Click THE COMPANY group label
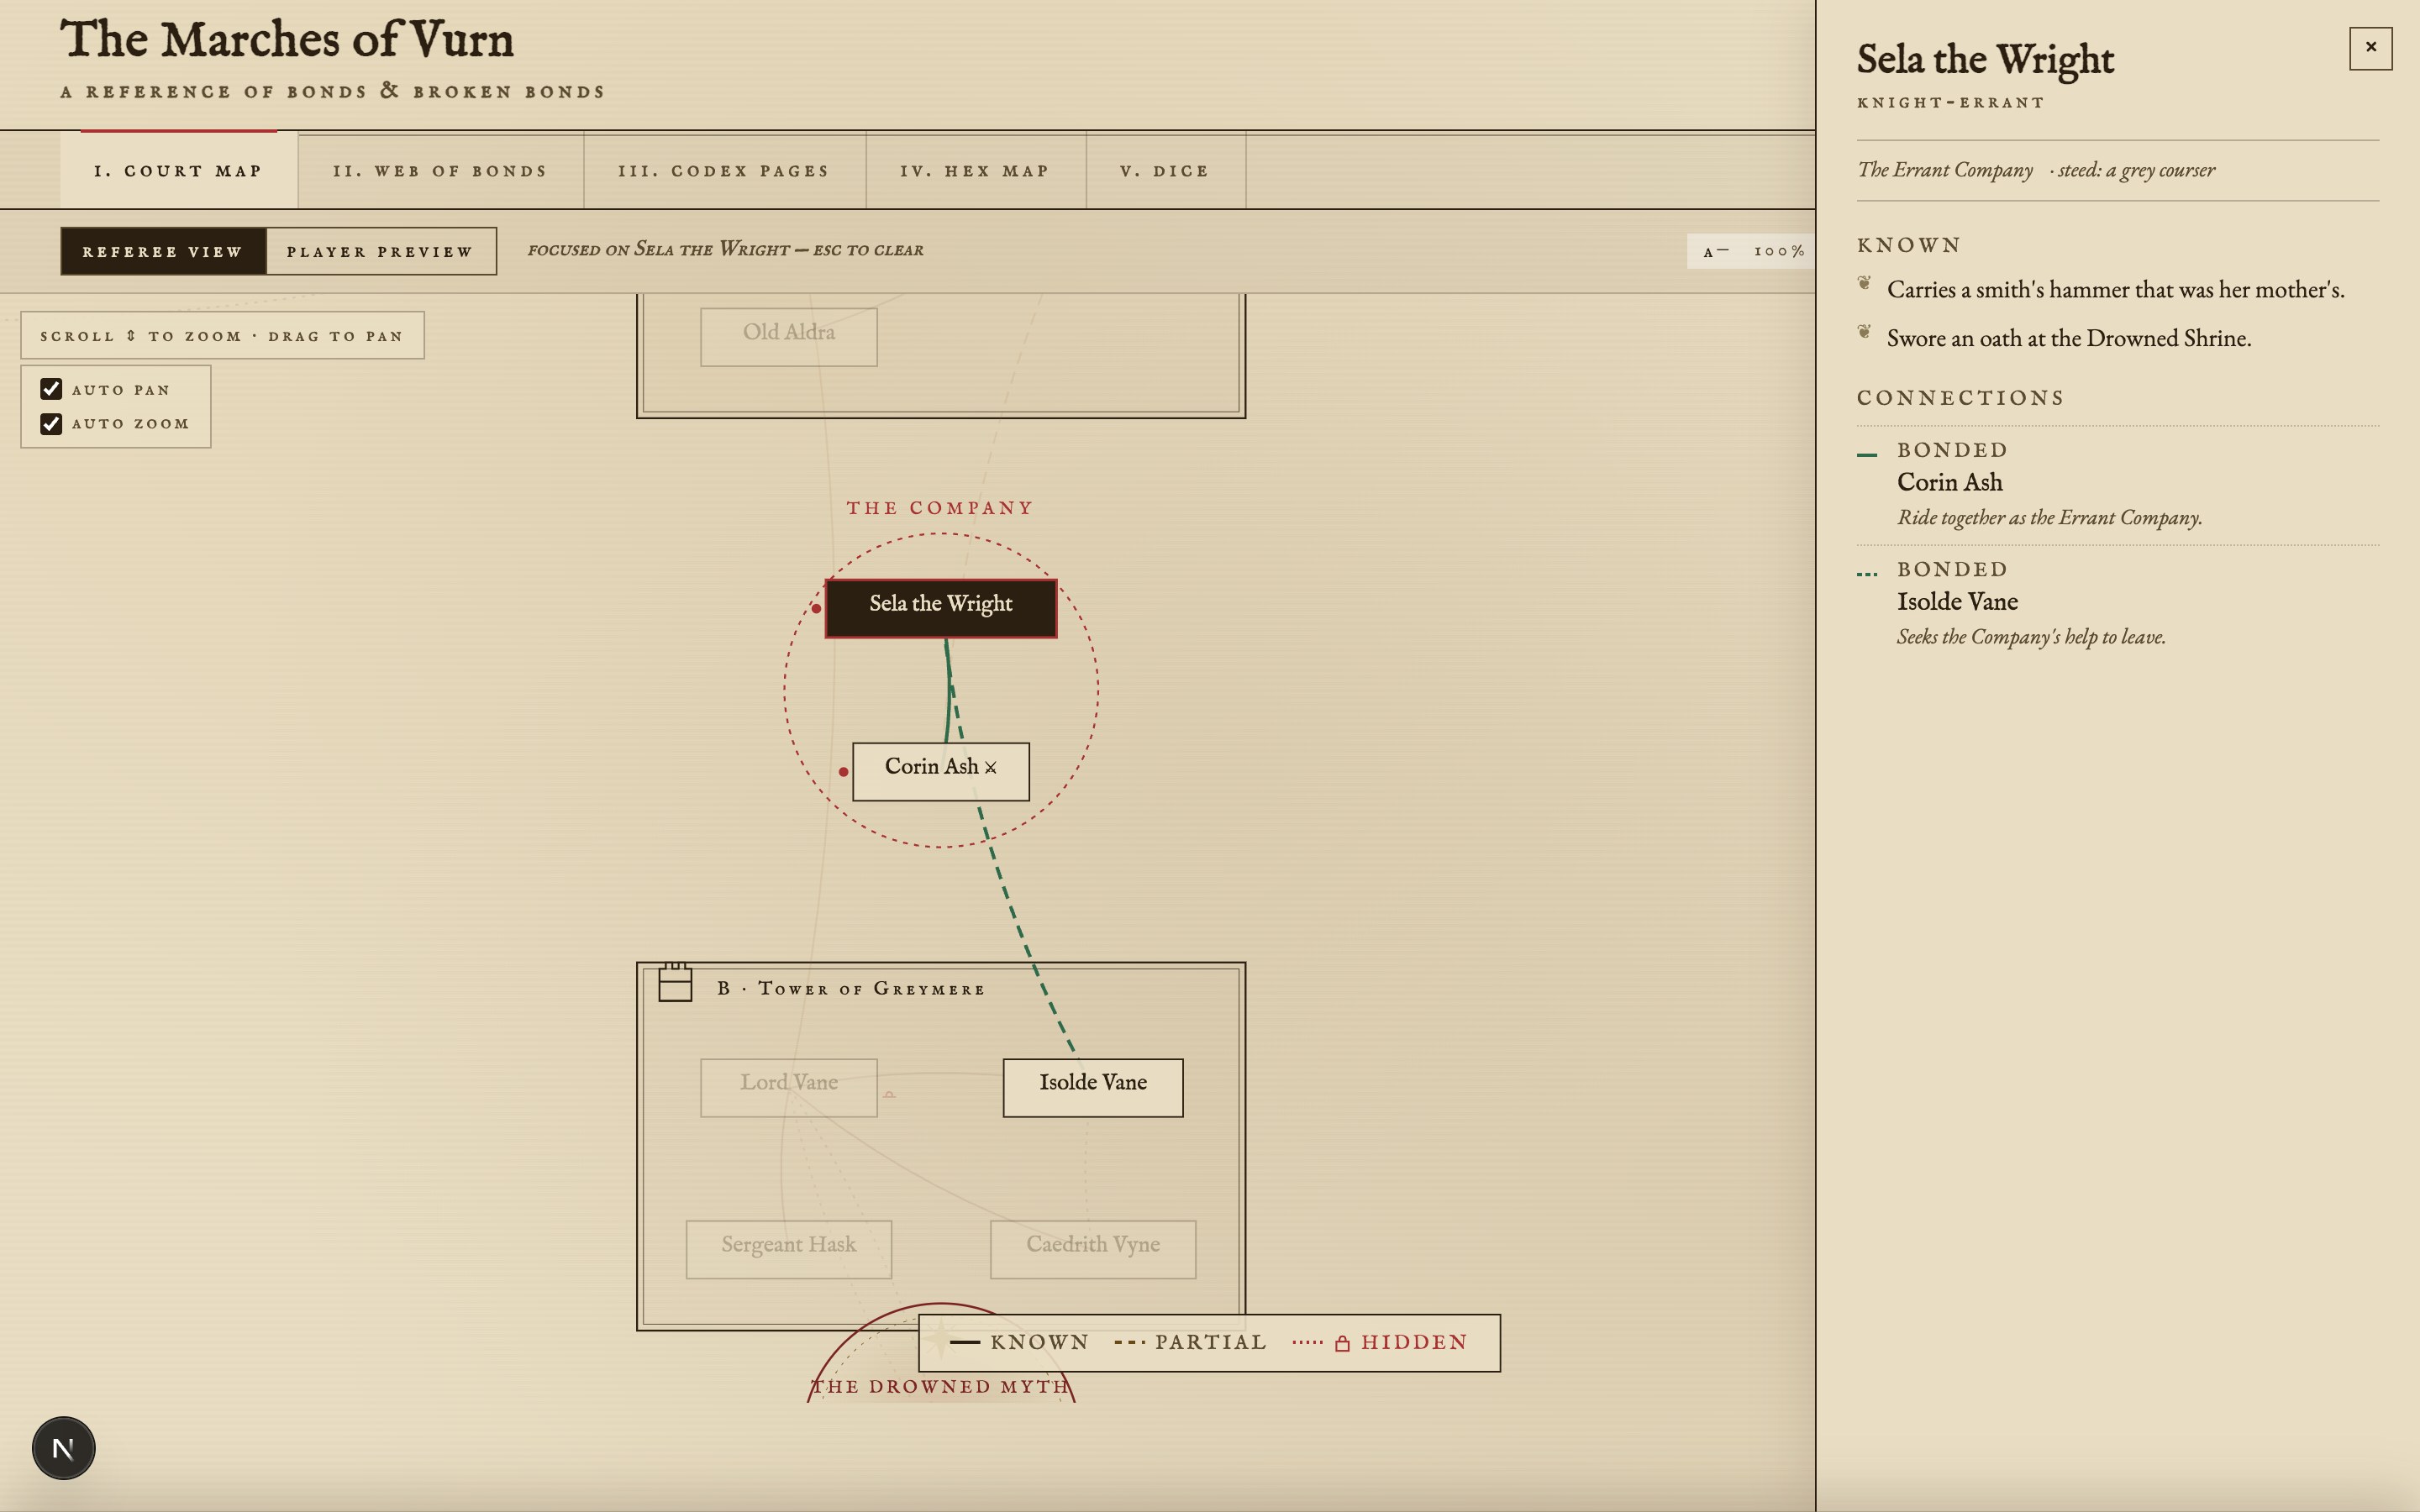The image size is (2420, 1512). tap(940, 508)
